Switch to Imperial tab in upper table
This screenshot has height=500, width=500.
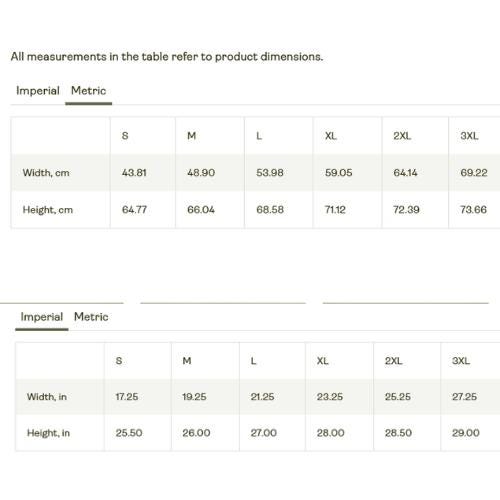(x=38, y=91)
